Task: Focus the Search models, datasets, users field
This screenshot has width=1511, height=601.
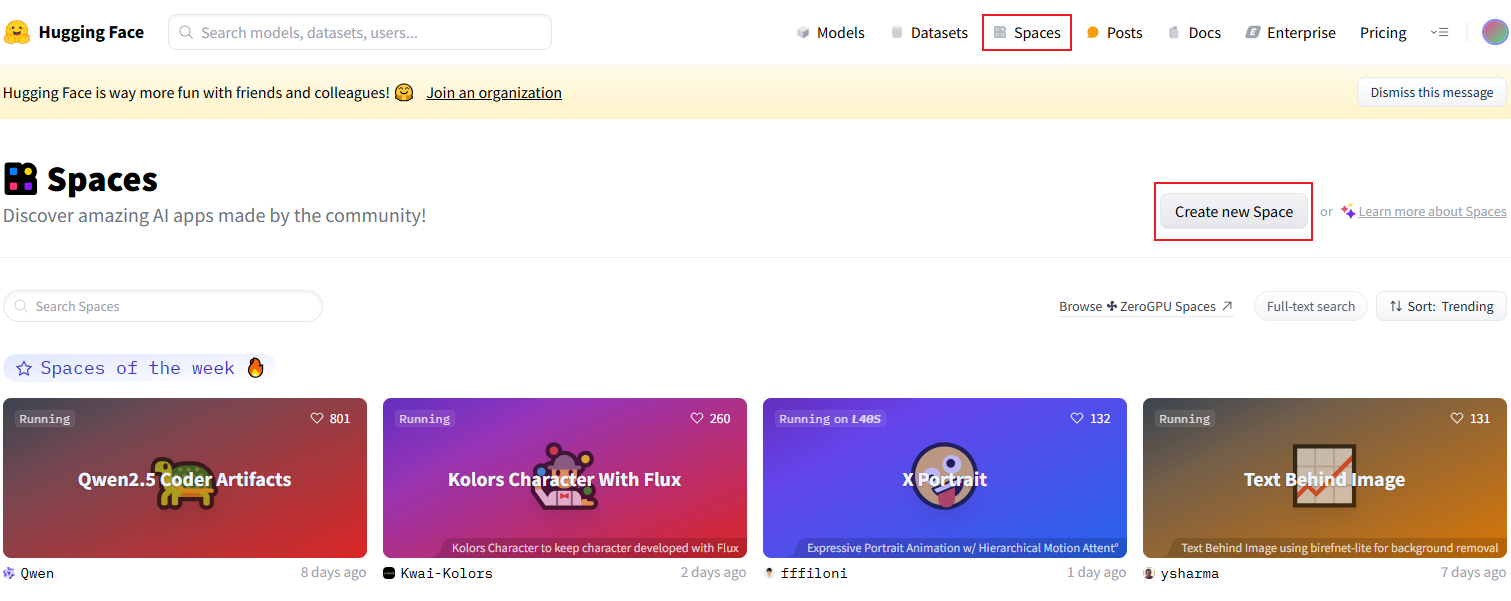Action: coord(360,32)
